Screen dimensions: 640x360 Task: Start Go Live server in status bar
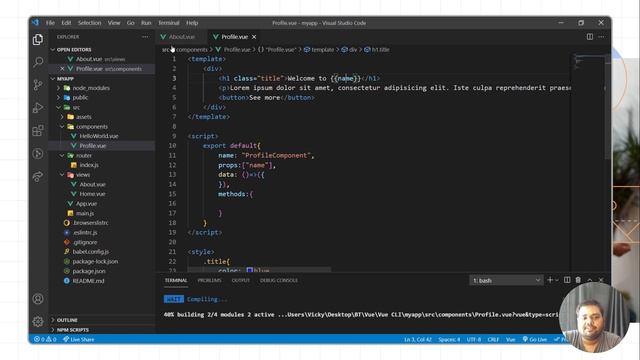[535, 339]
